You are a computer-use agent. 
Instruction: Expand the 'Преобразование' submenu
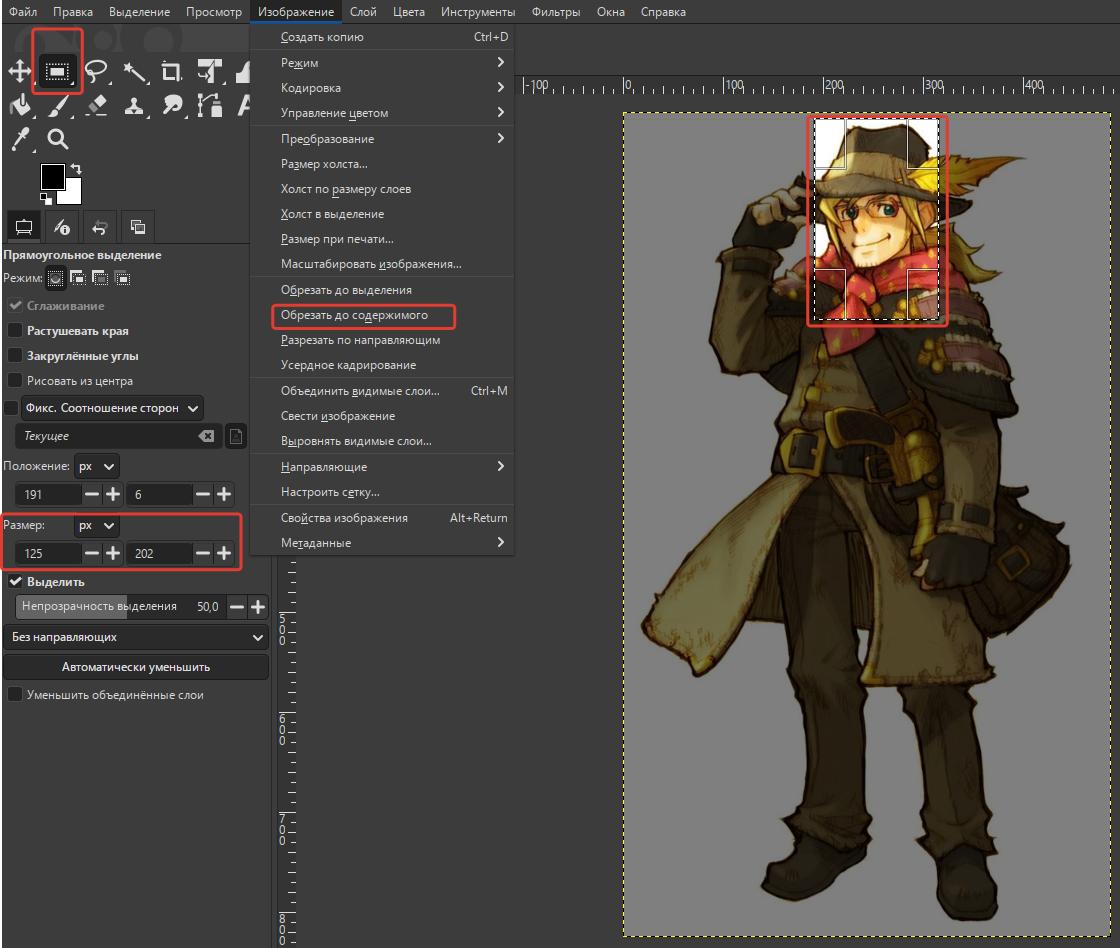coord(382,139)
